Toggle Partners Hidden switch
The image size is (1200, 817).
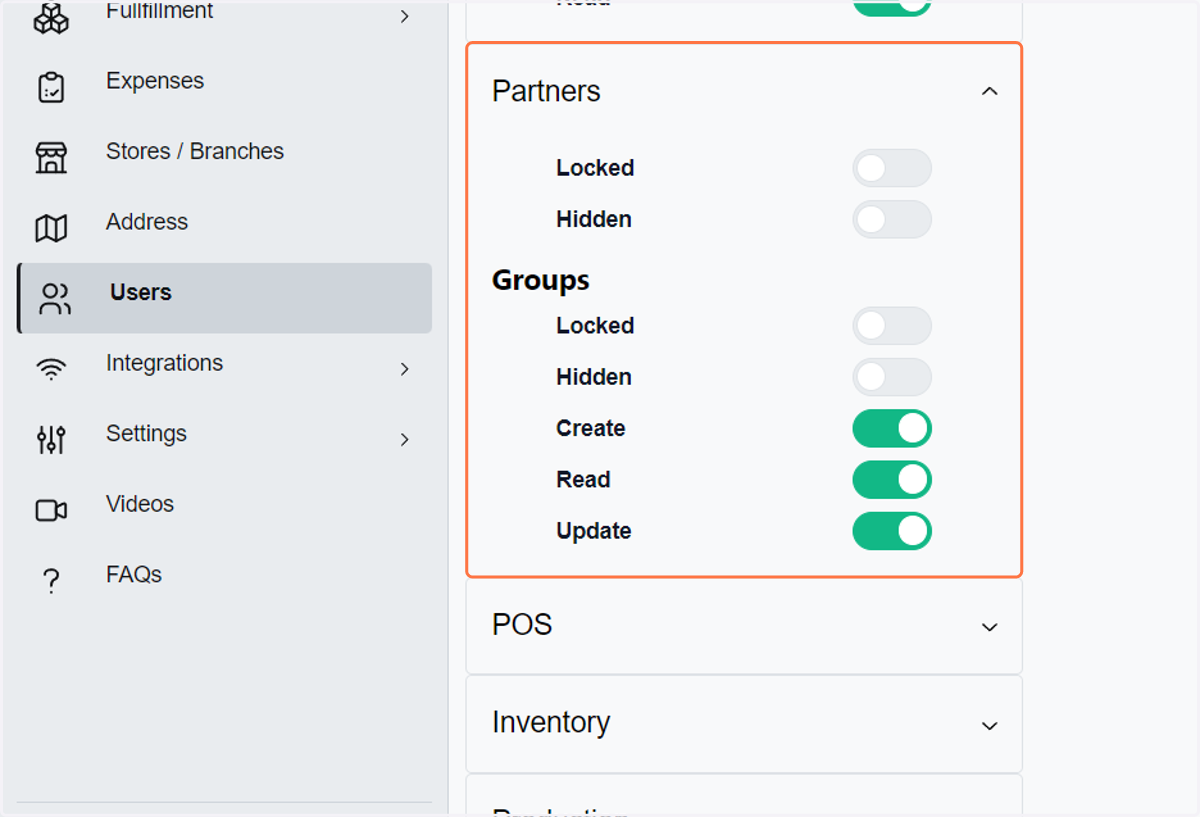[892, 219]
